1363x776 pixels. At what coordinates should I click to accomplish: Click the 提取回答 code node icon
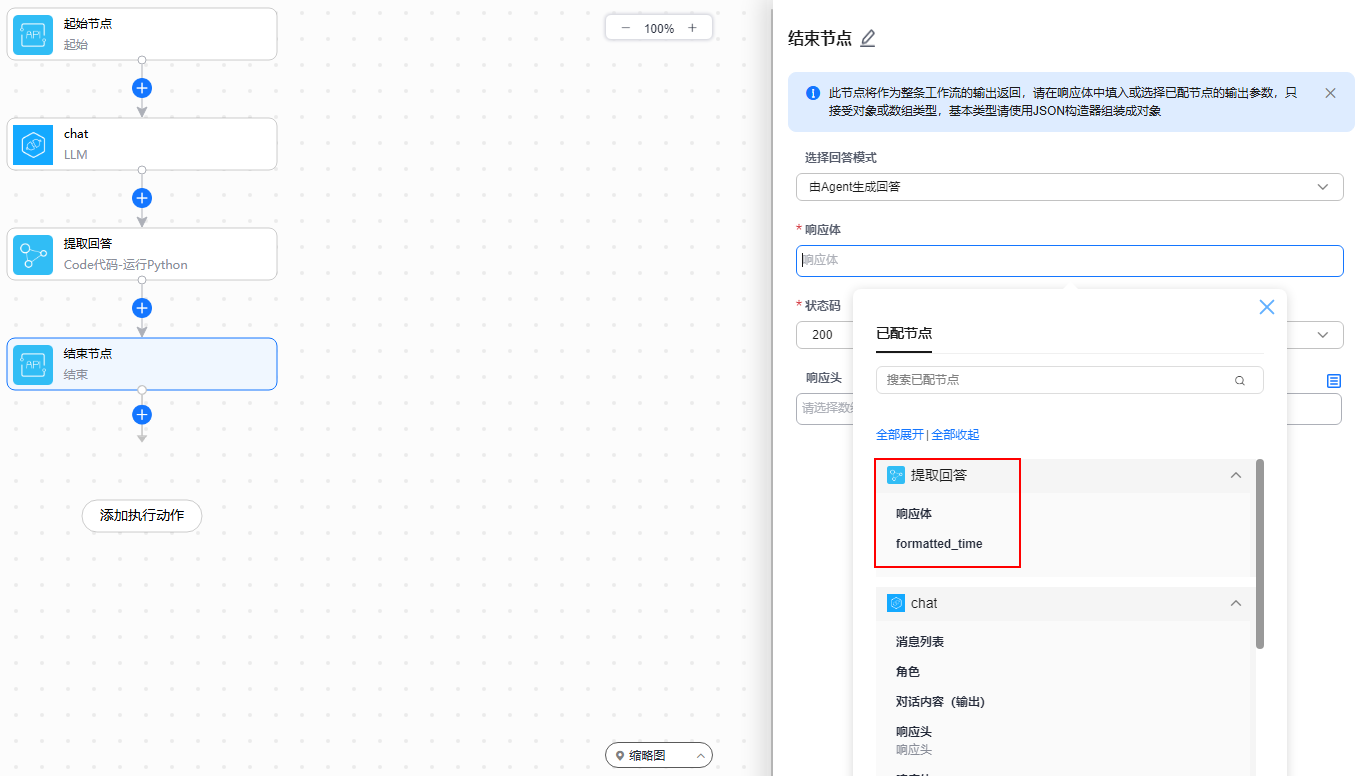click(33, 254)
